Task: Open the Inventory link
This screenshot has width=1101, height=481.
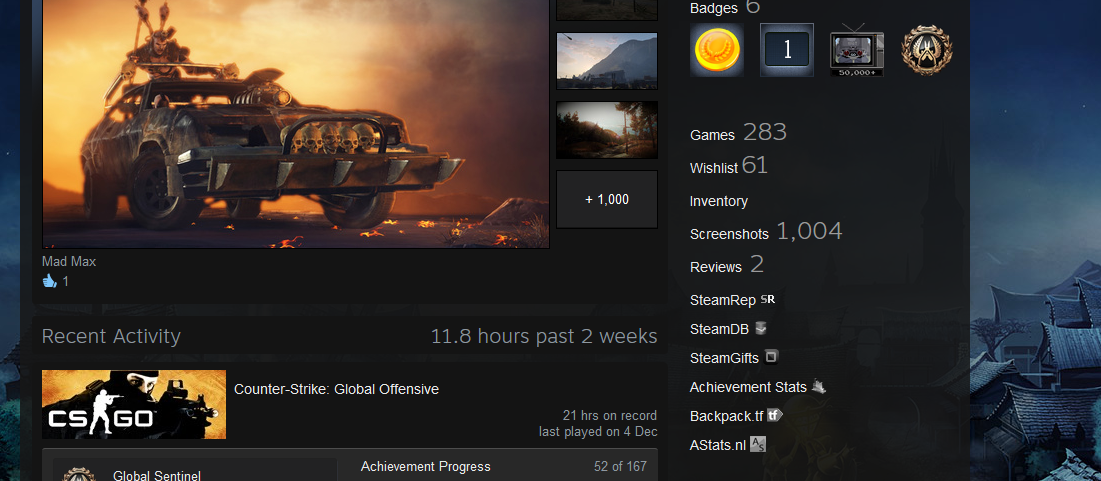Action: (x=718, y=202)
